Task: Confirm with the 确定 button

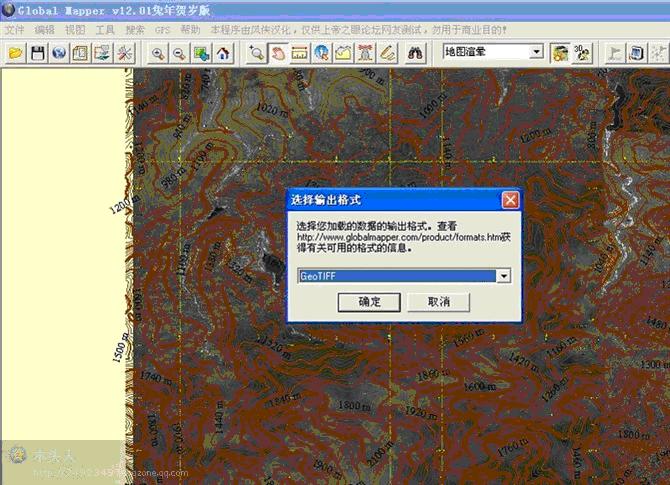Action: pyautogui.click(x=369, y=302)
